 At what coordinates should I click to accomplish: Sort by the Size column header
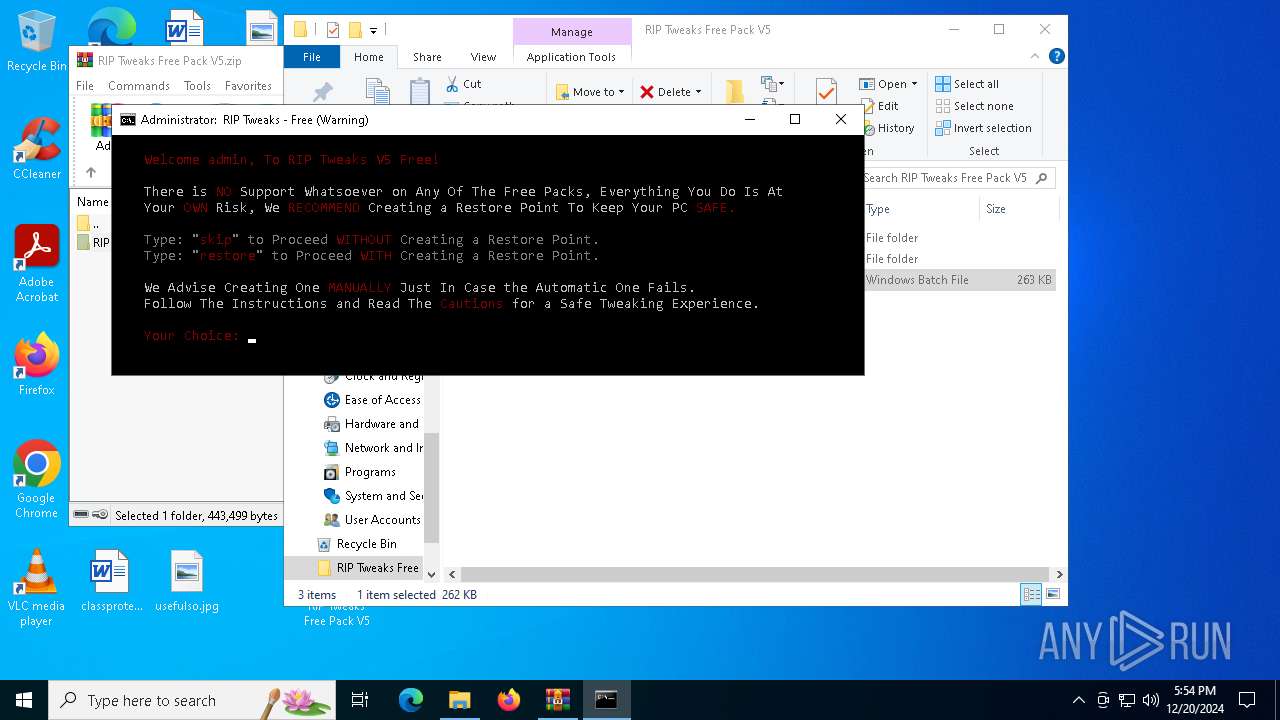tap(1018, 209)
